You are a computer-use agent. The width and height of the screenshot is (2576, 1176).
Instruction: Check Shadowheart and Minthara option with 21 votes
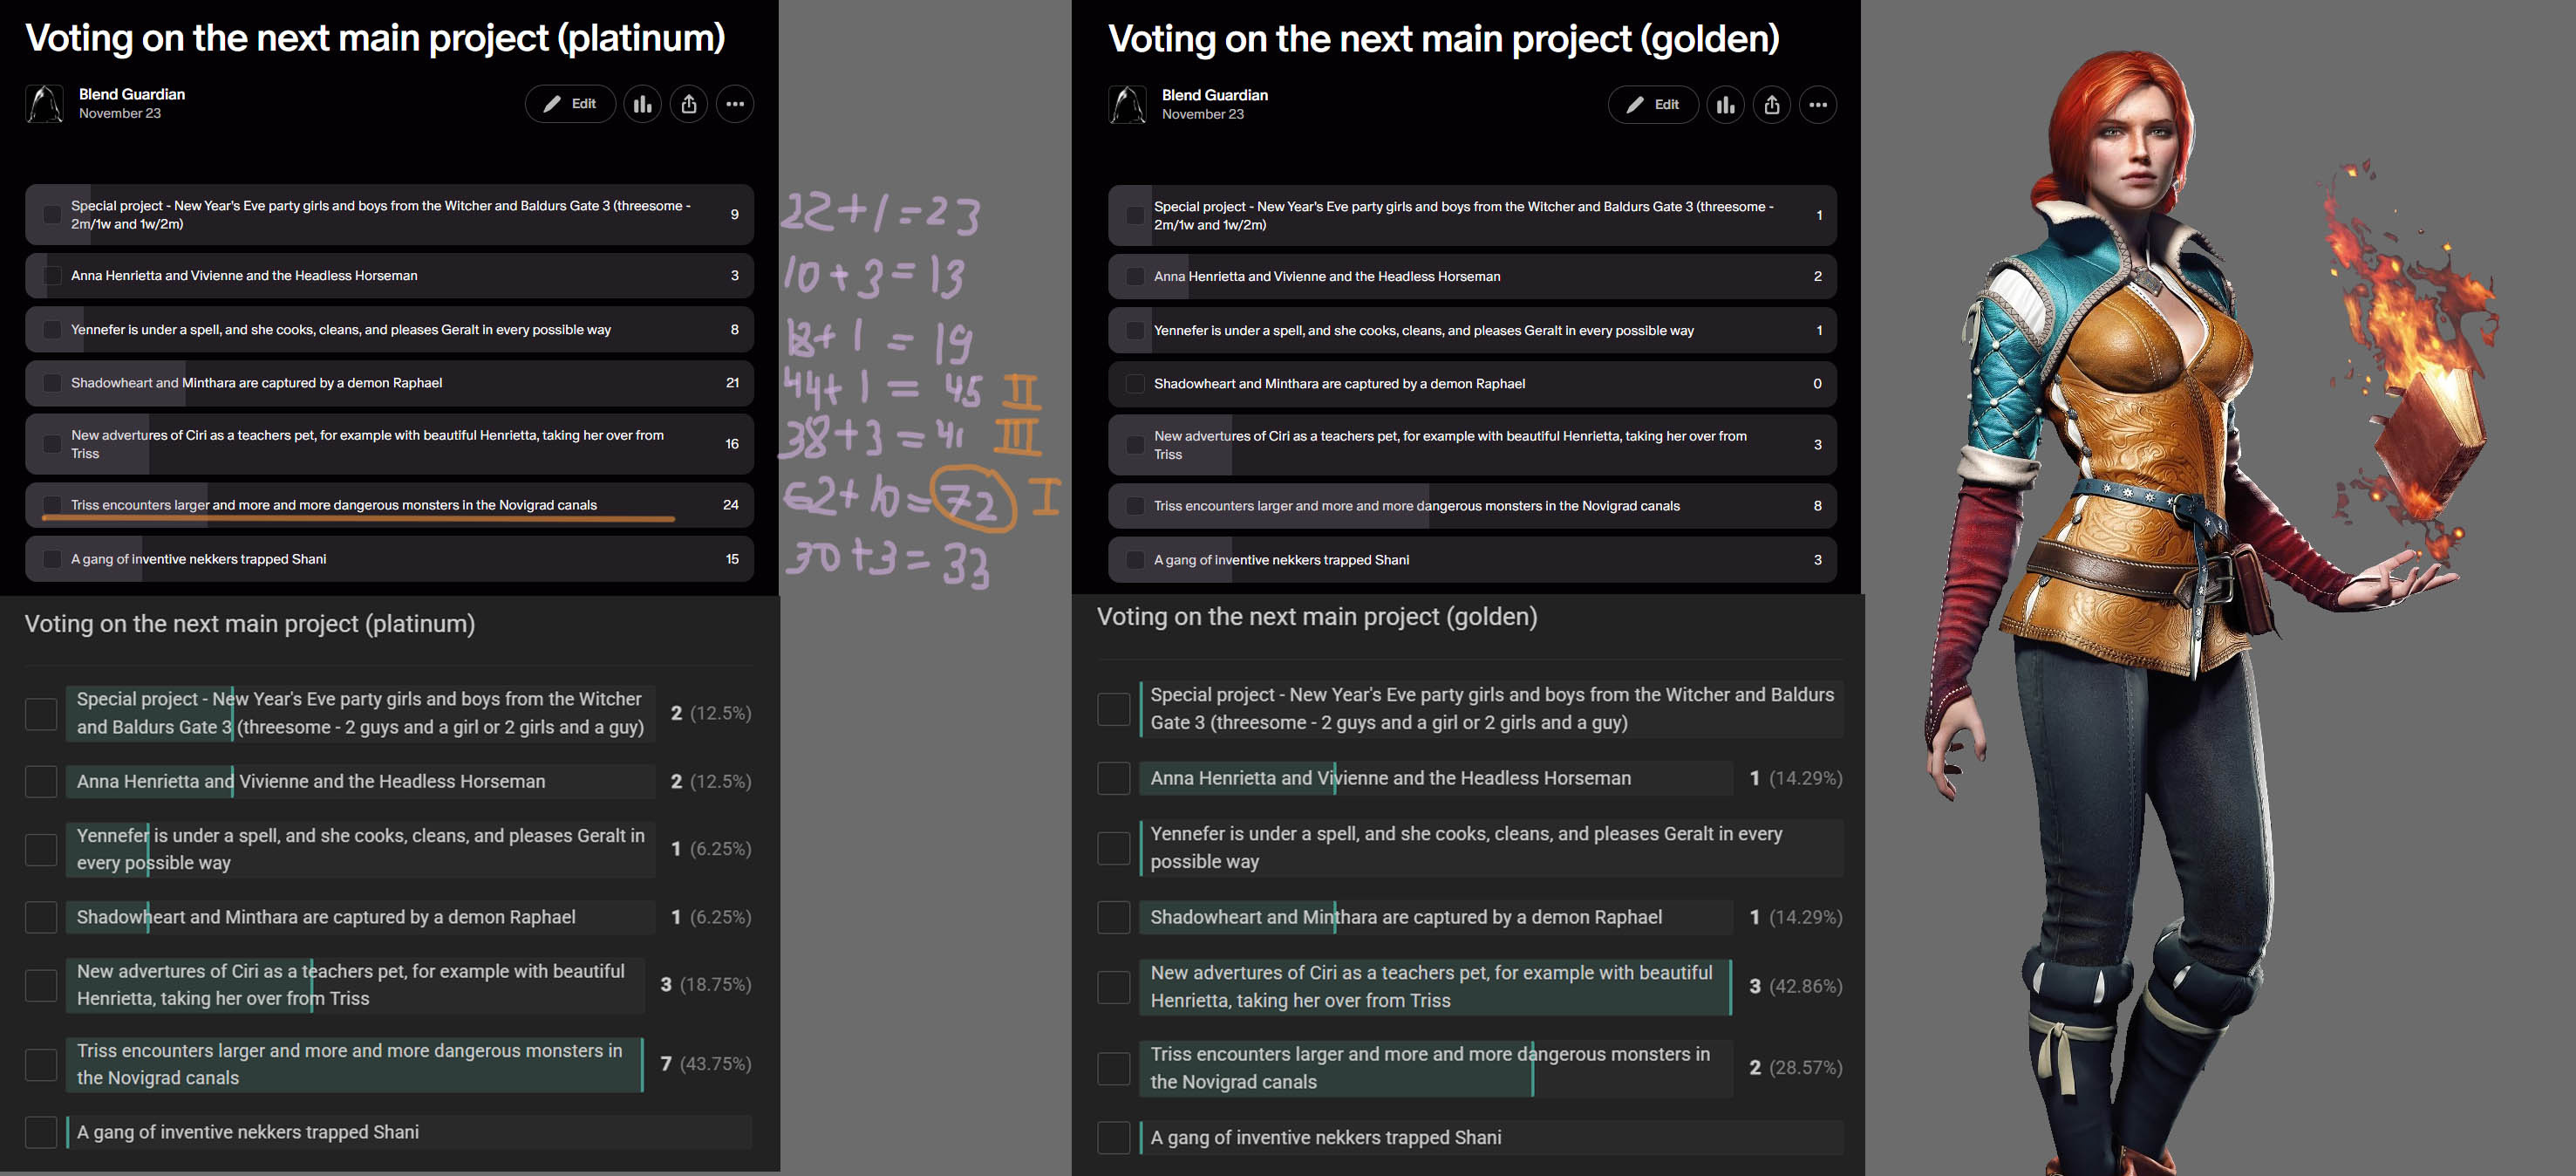pos(52,383)
